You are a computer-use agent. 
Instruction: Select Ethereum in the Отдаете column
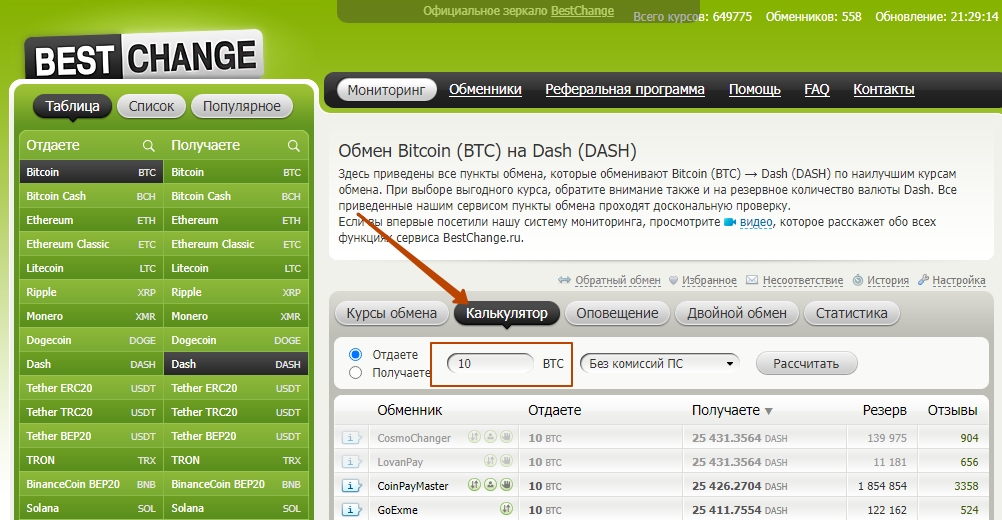(x=91, y=220)
